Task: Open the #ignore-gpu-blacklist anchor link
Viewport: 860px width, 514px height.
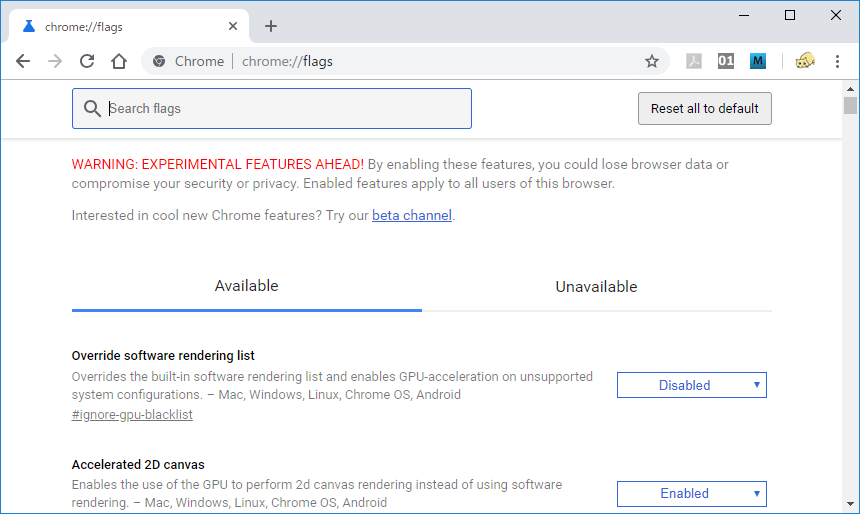Action: pos(132,415)
